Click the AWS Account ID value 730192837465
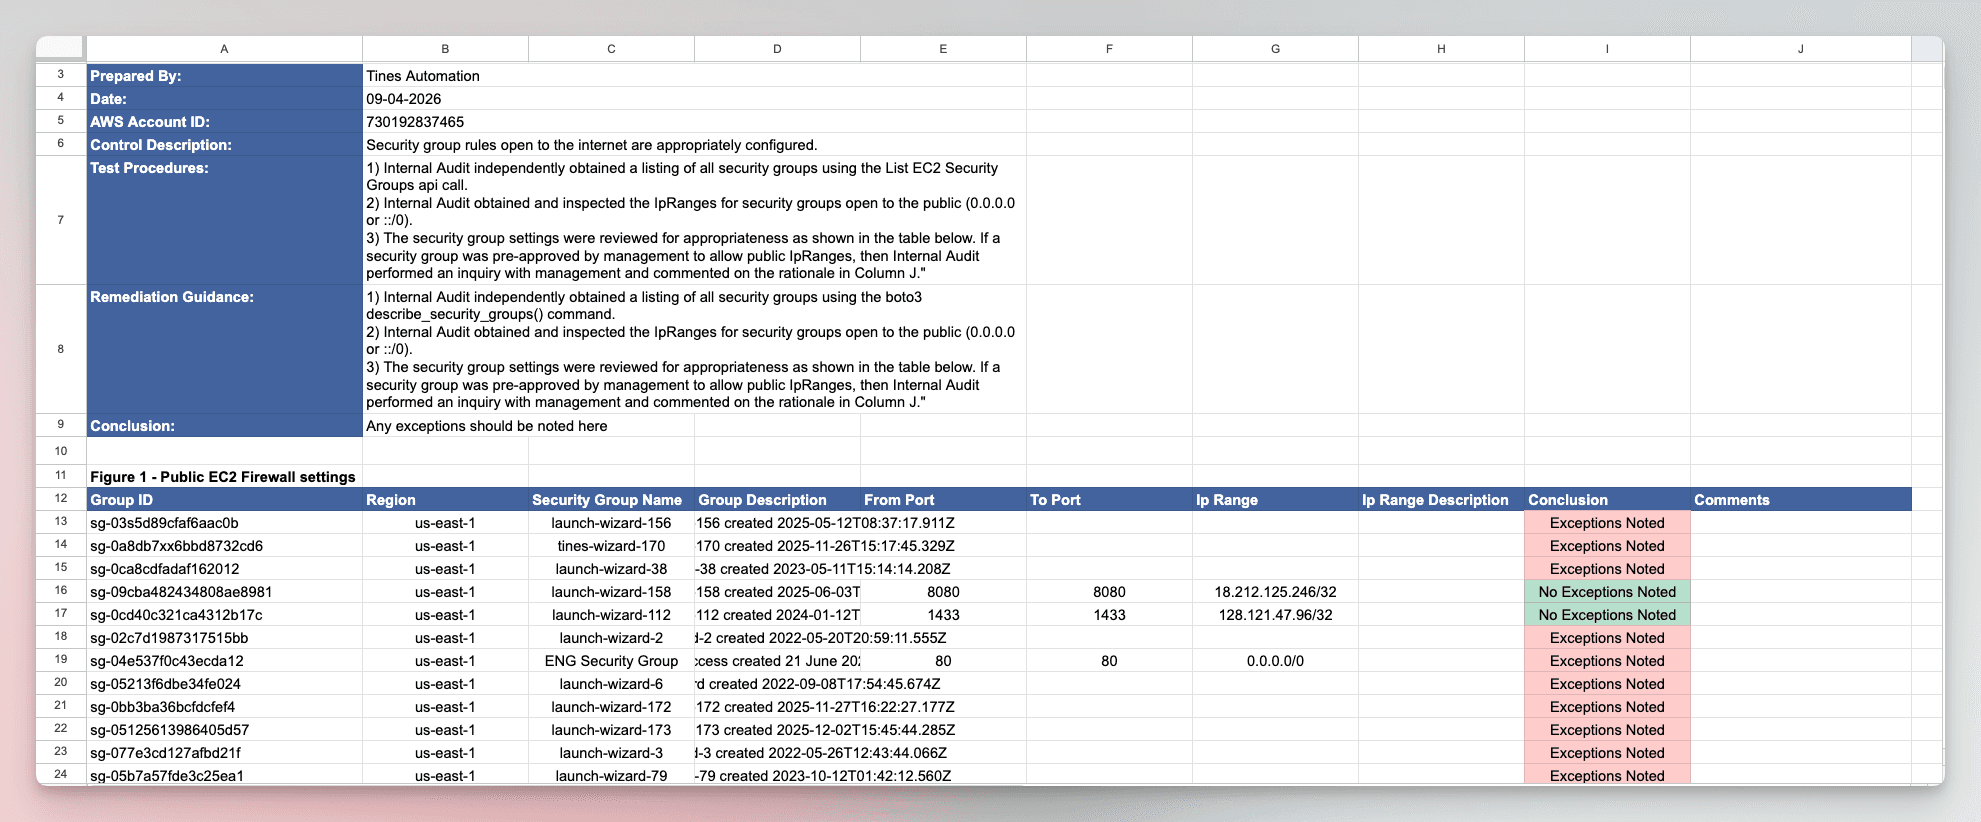Screen dimensions: 1981x822 [x=694, y=121]
